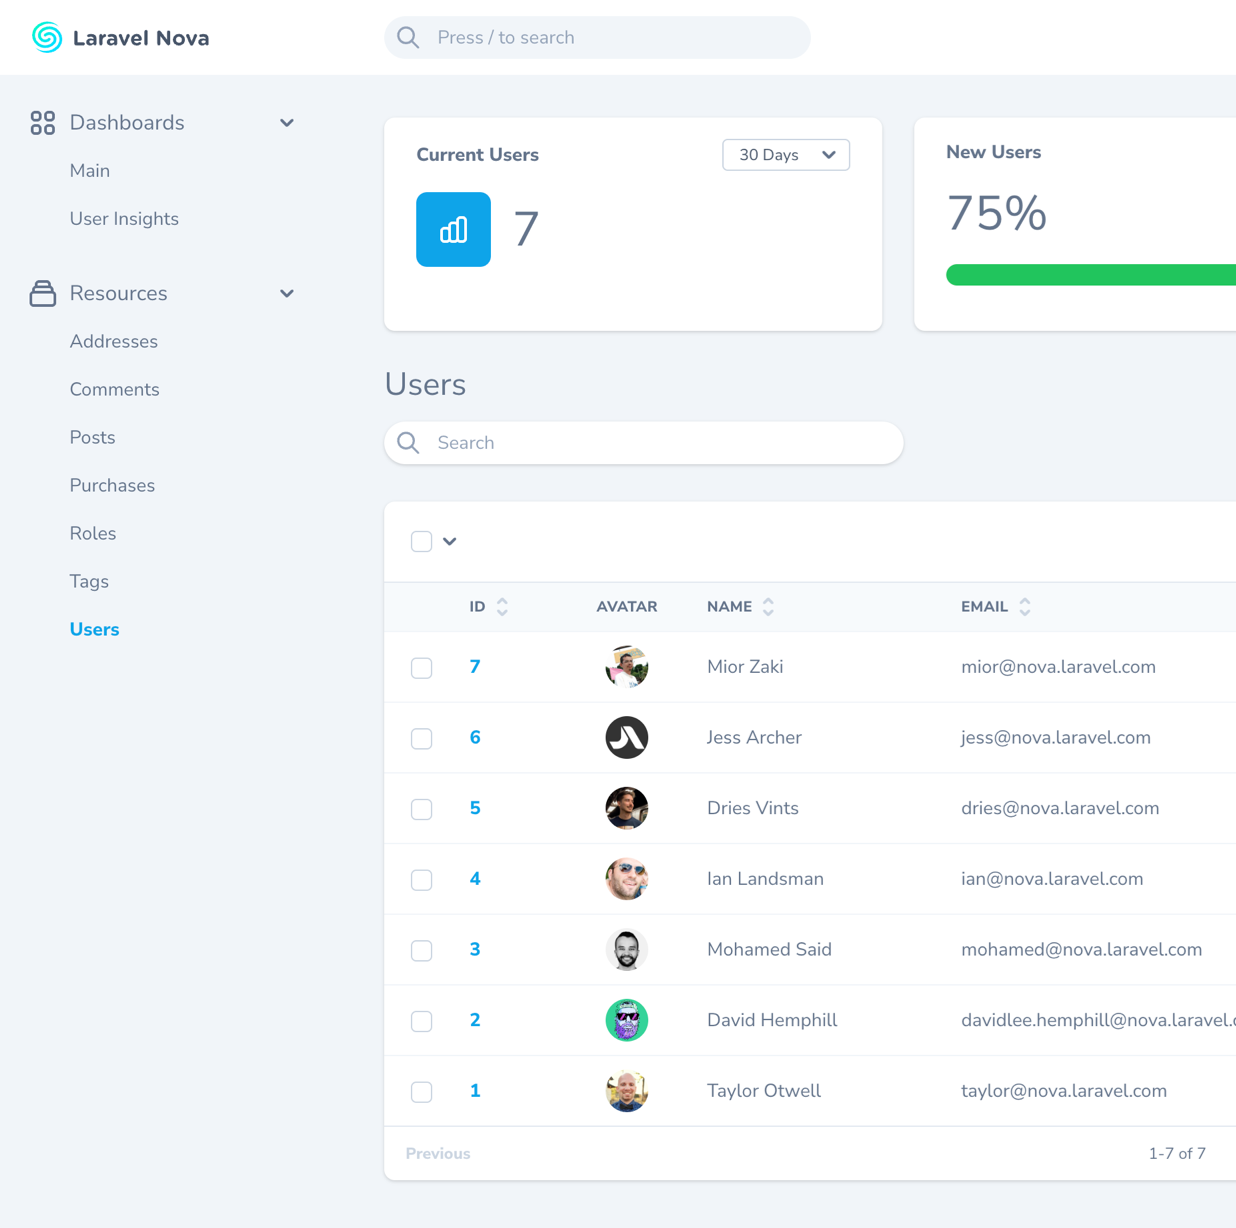This screenshot has height=1228, width=1236.
Task: Click the Resources briefcase icon
Action: [42, 293]
